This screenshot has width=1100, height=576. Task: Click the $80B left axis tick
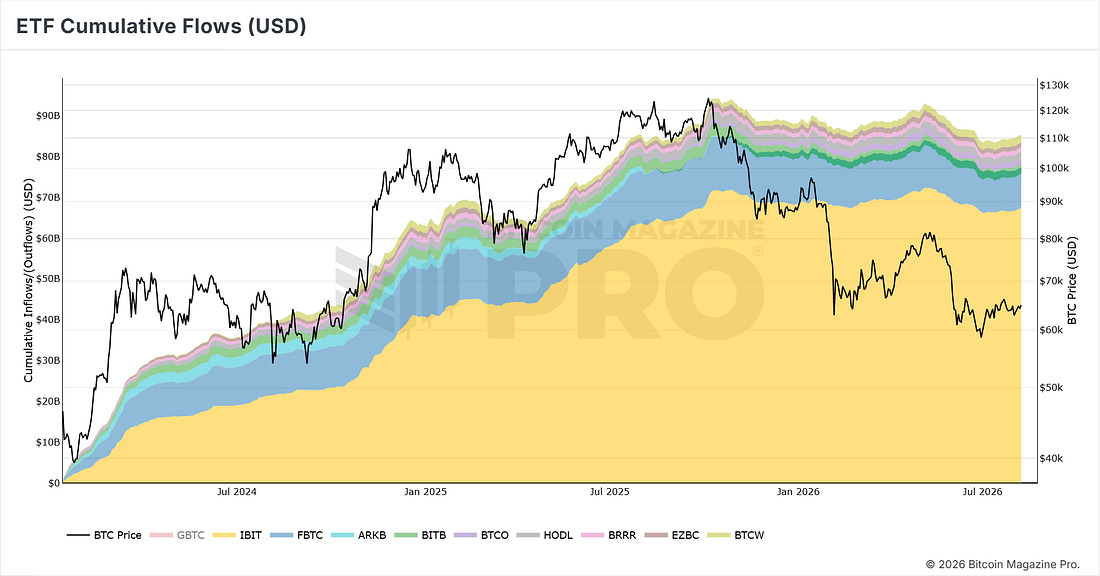(x=48, y=156)
